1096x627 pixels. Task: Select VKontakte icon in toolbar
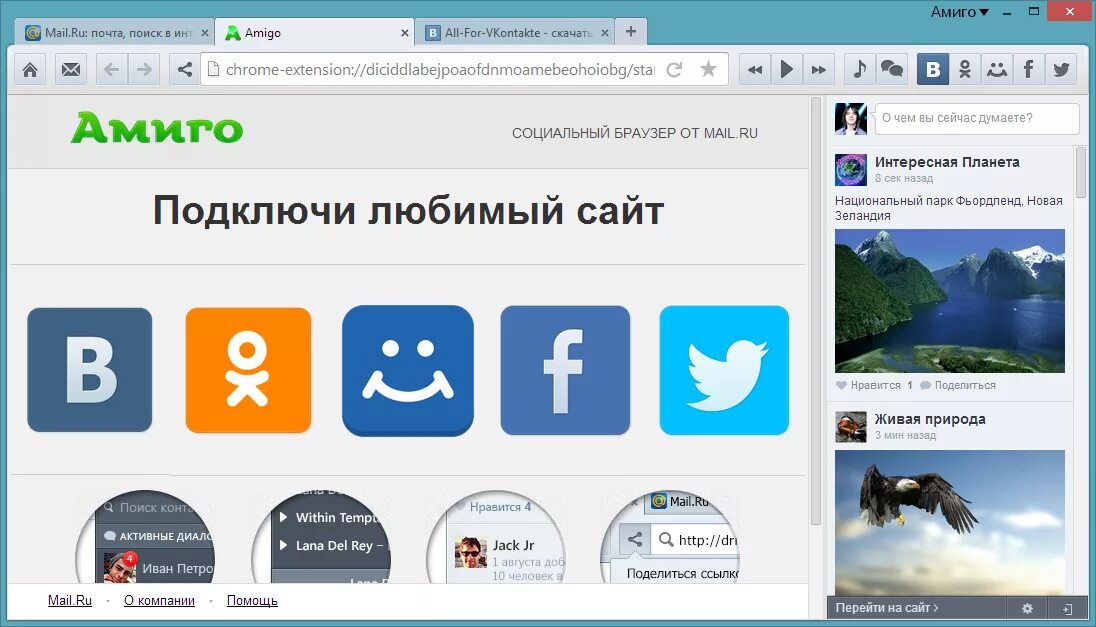click(x=933, y=69)
